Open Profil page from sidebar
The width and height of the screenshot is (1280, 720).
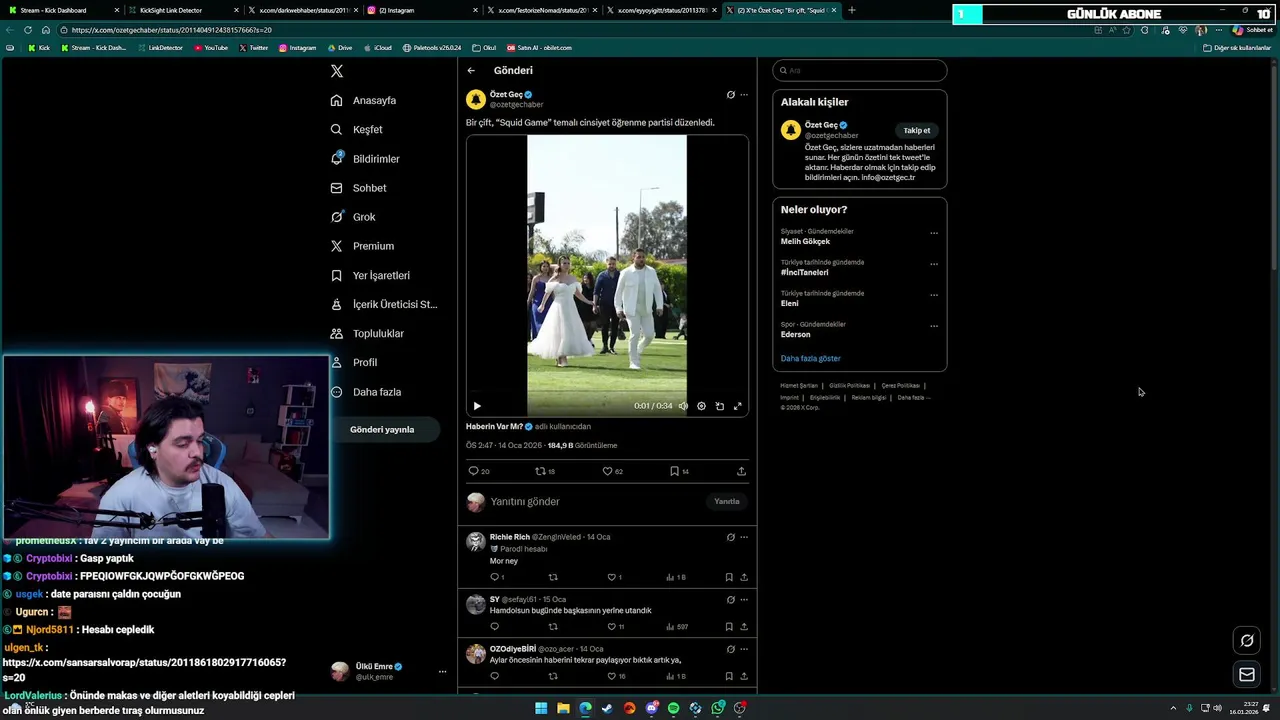pyautogui.click(x=354, y=362)
